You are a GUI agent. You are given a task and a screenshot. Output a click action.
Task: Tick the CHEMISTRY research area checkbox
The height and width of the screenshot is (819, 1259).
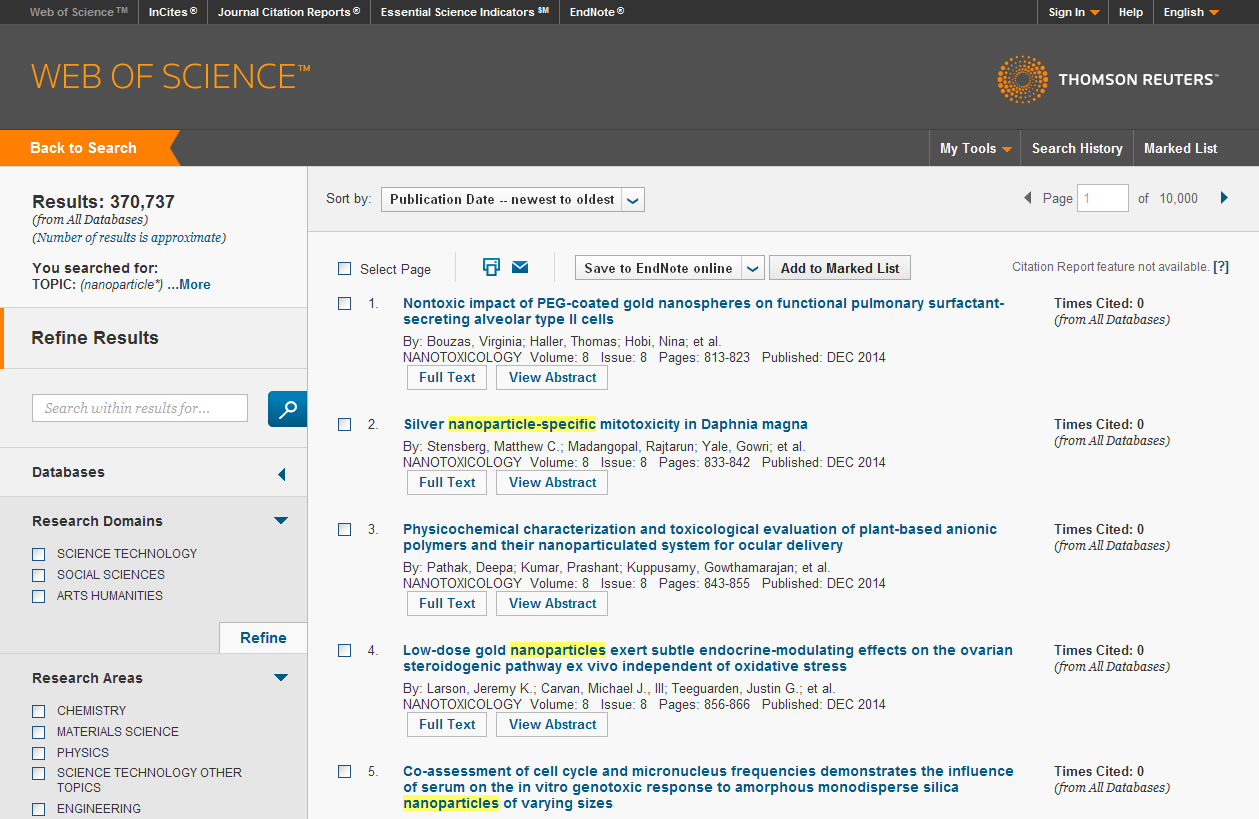(x=39, y=711)
